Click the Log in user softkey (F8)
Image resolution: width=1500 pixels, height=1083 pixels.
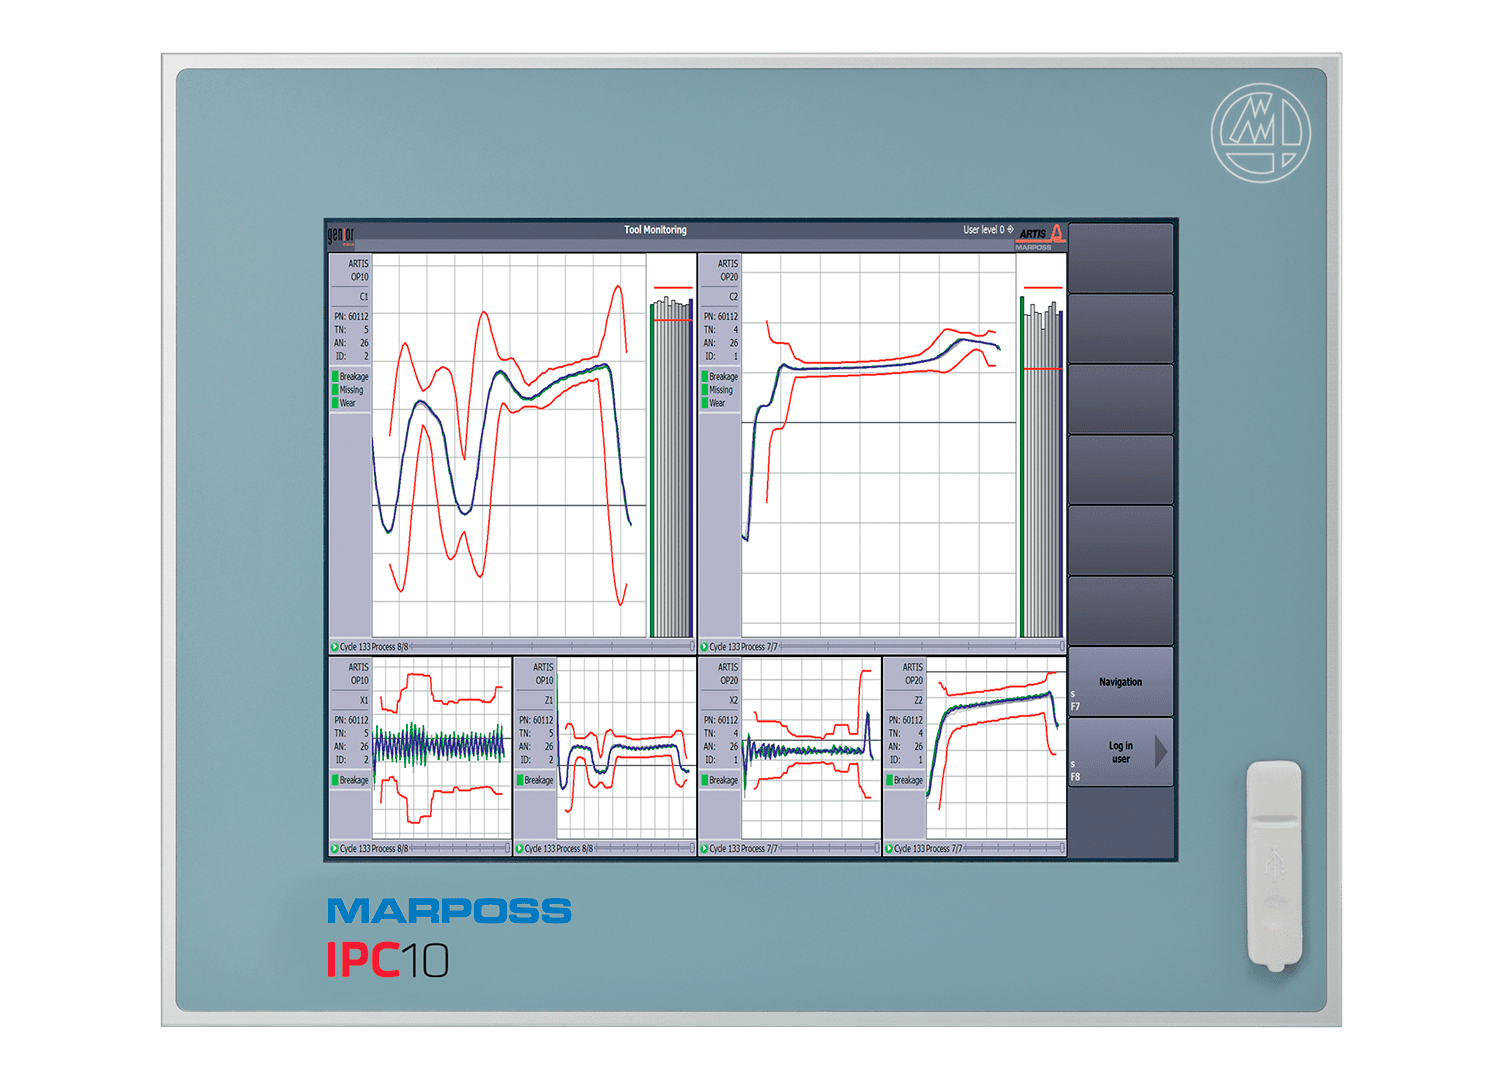click(1121, 752)
